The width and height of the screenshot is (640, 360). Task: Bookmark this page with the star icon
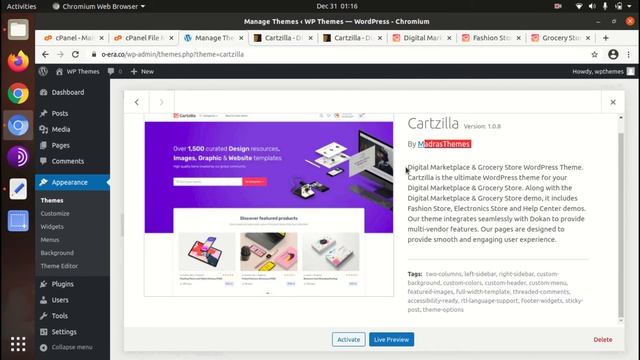(x=594, y=54)
